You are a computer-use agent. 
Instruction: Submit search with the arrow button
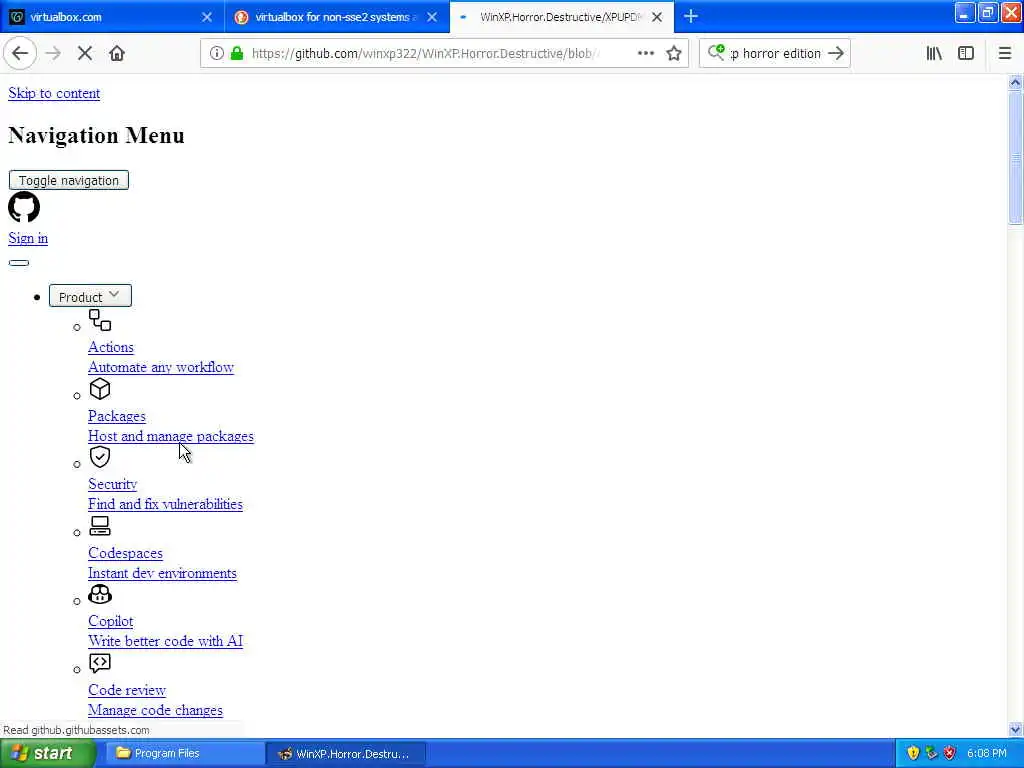tap(835, 54)
